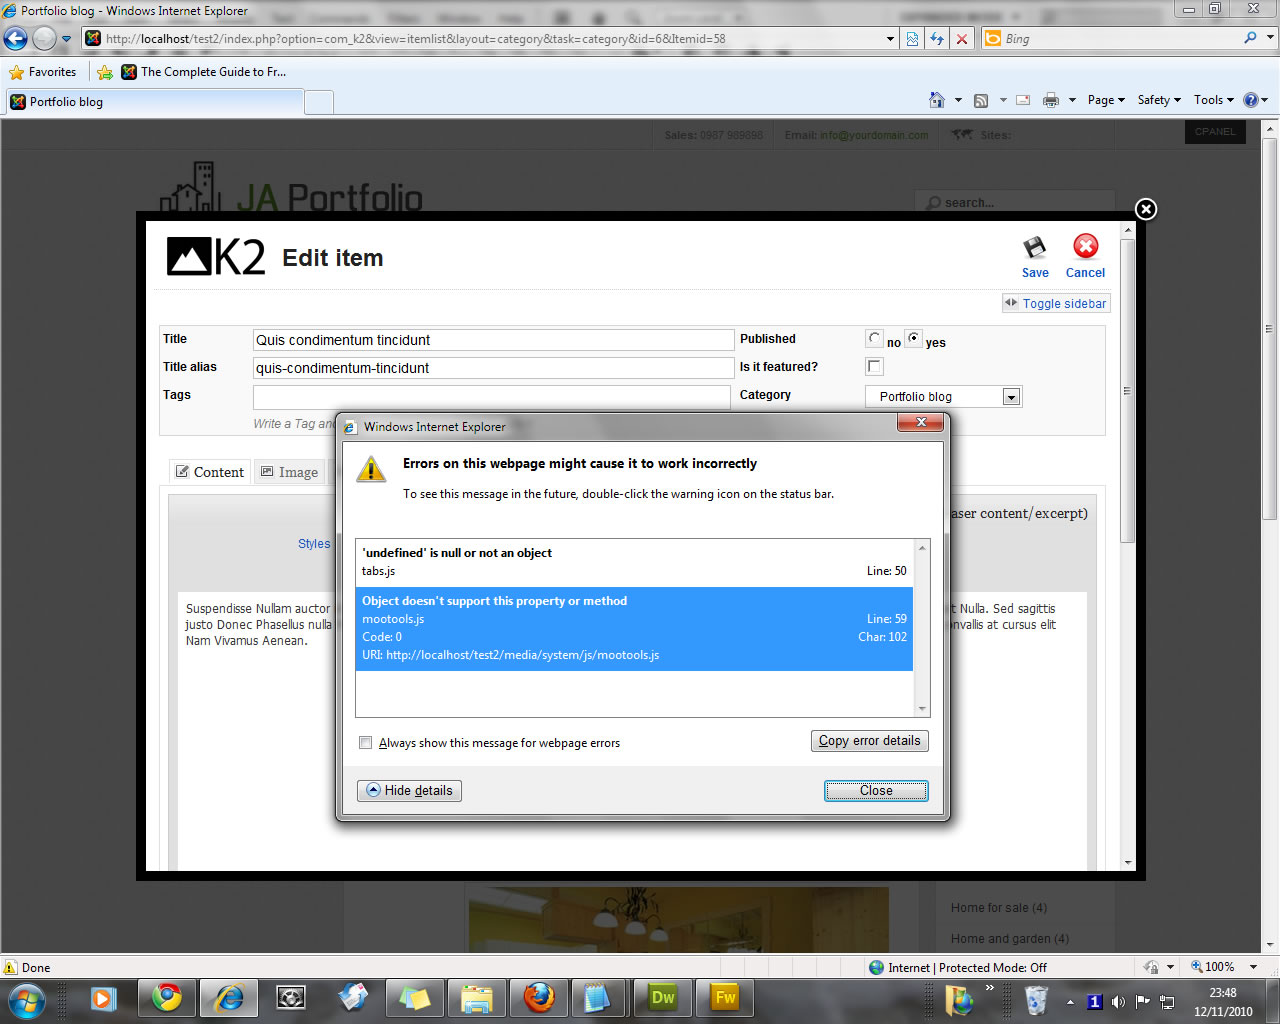Focus the Tags input field
The height and width of the screenshot is (1024, 1280).
coord(491,397)
